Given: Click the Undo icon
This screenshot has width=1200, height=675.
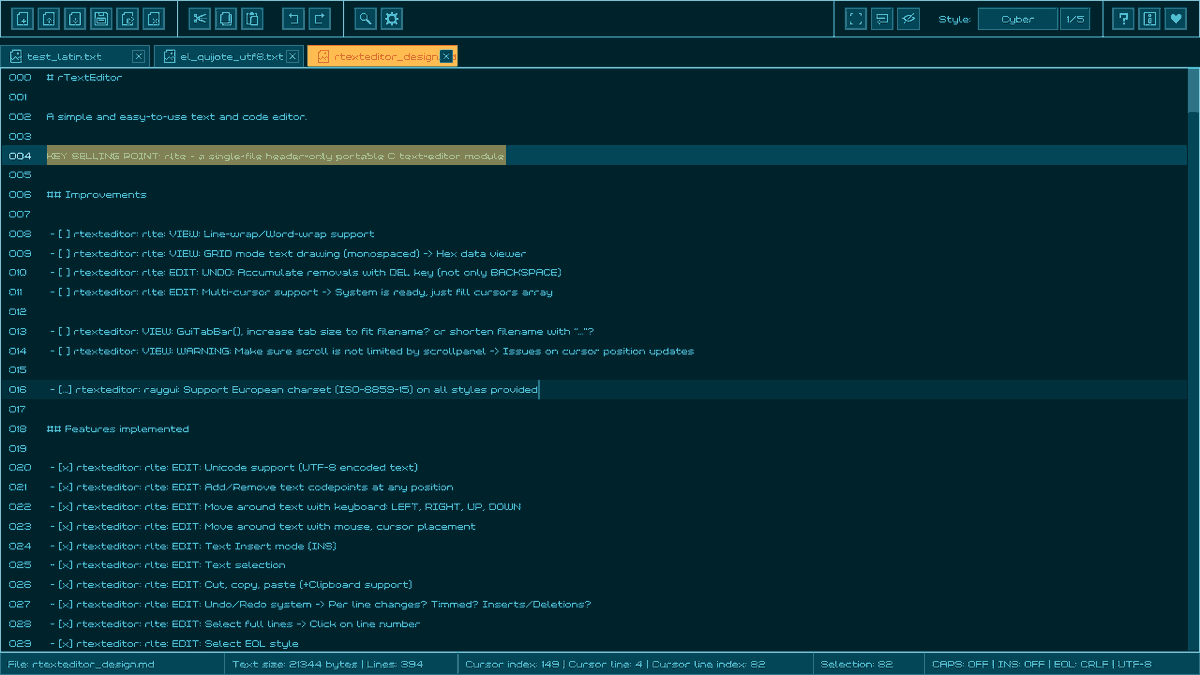Looking at the screenshot, I should coord(292,18).
